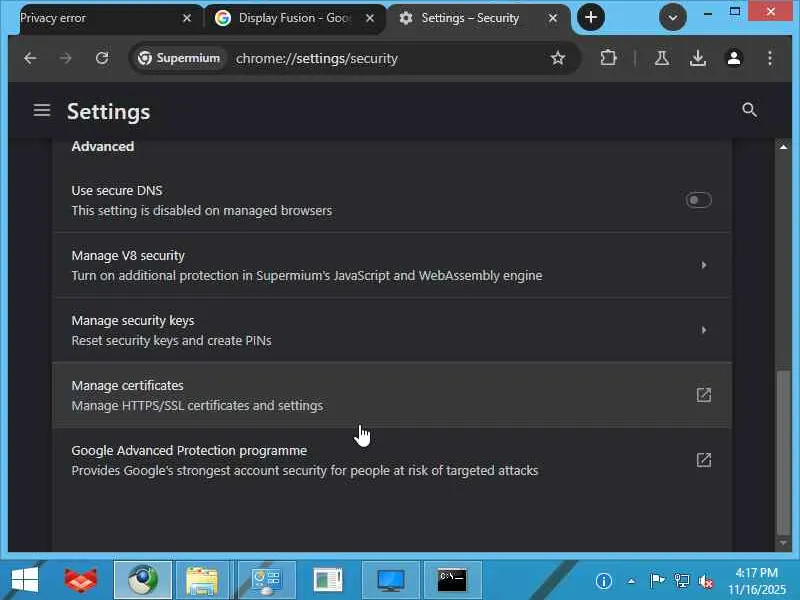Open the tab search dropdown chevron
This screenshot has width=800, height=600.
coord(672,18)
